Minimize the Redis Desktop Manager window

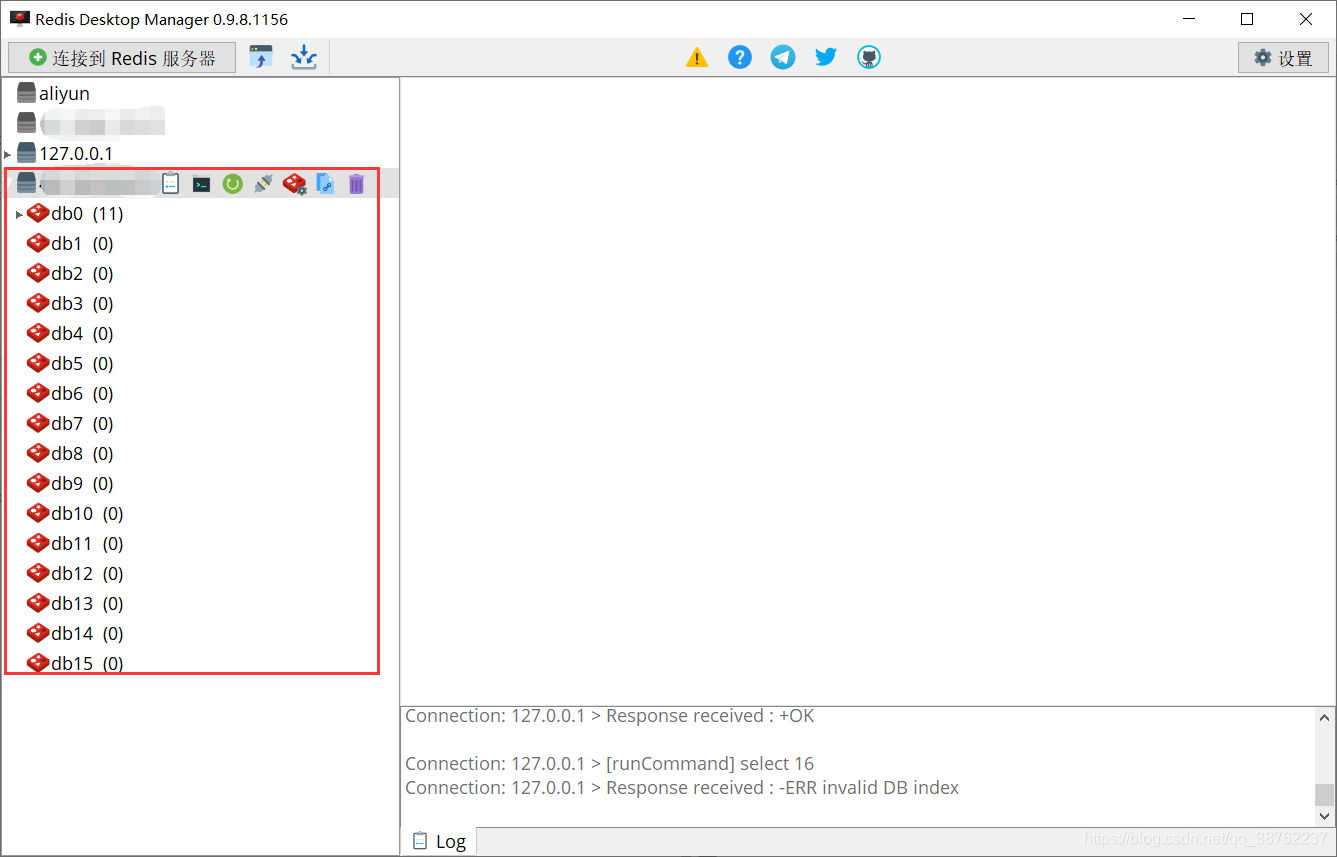pyautogui.click(x=1189, y=19)
